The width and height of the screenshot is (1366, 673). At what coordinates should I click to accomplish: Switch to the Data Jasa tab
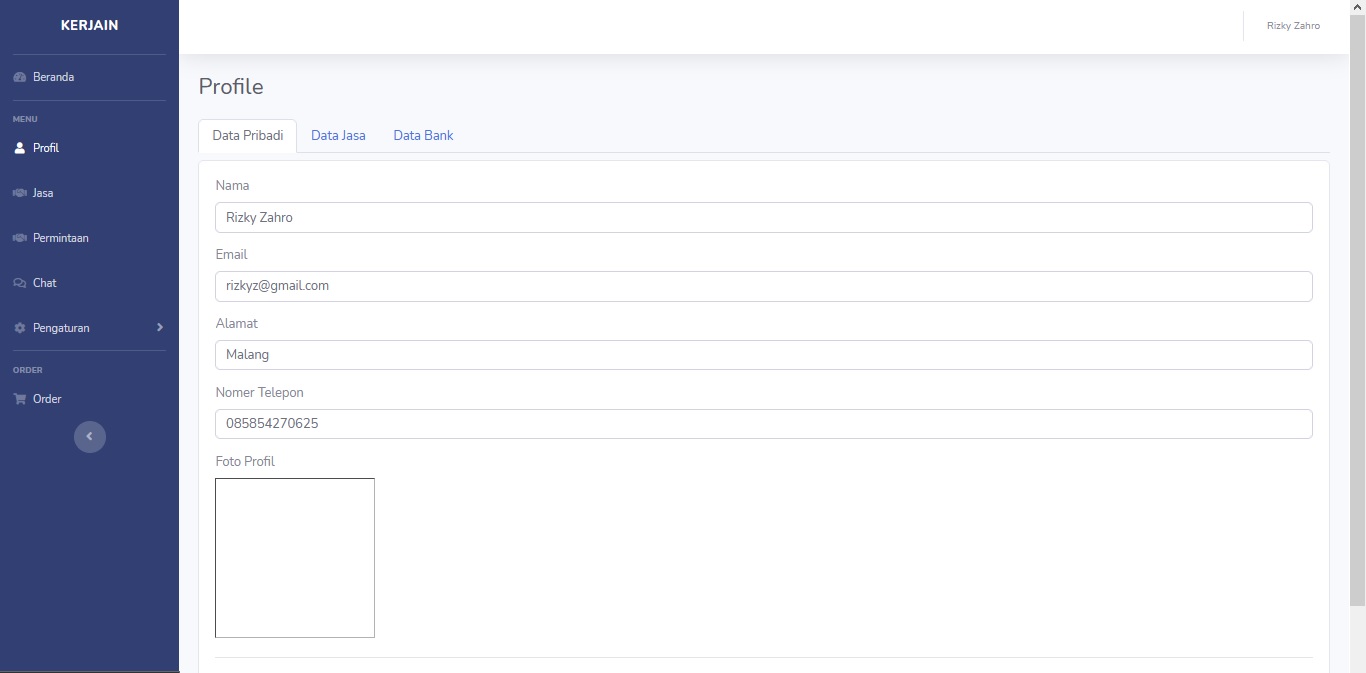338,136
